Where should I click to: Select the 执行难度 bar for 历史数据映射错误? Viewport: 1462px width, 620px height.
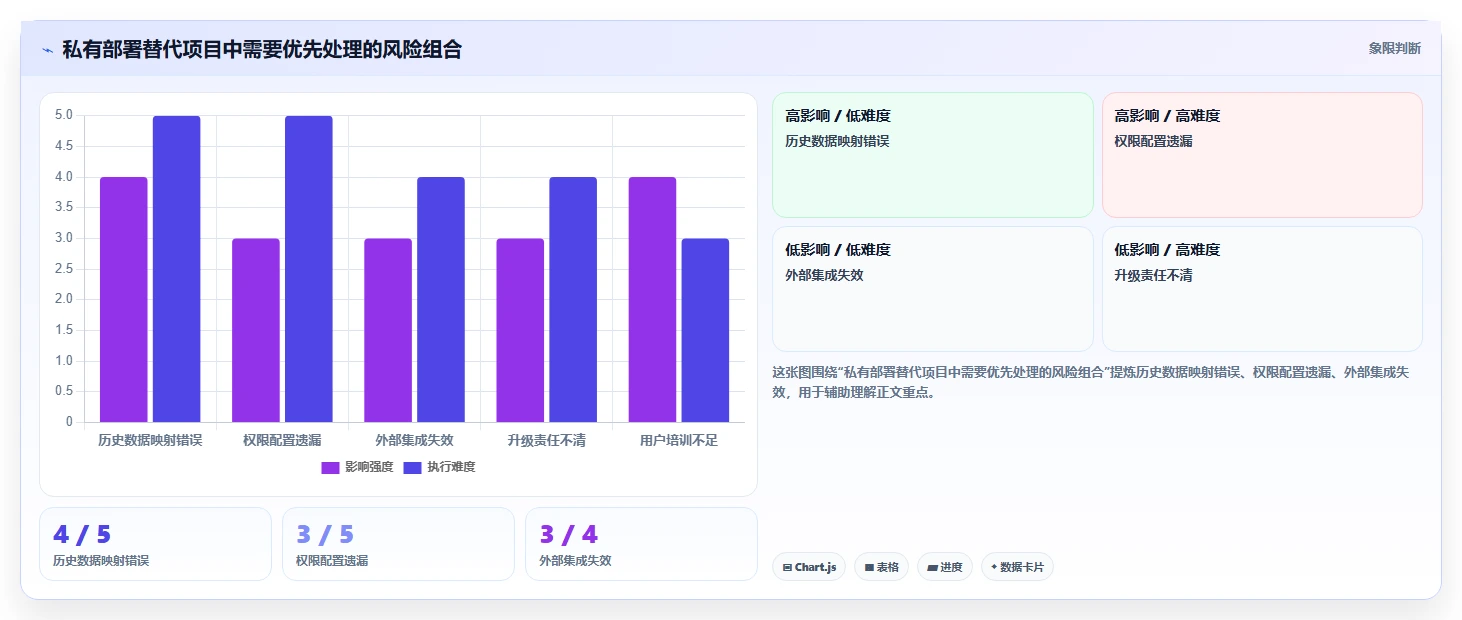(x=177, y=269)
